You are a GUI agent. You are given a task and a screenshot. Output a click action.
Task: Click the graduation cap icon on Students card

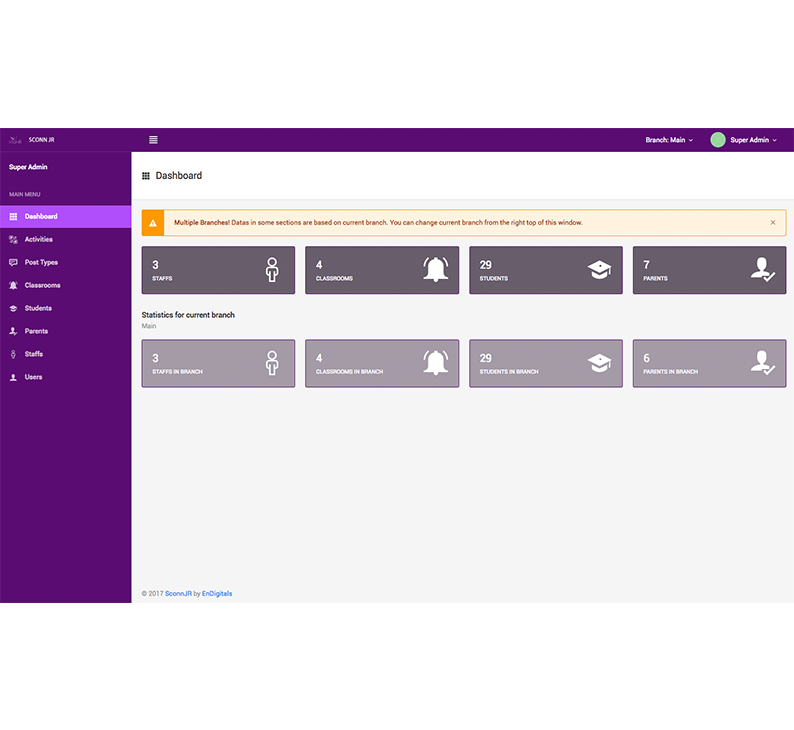click(599, 270)
